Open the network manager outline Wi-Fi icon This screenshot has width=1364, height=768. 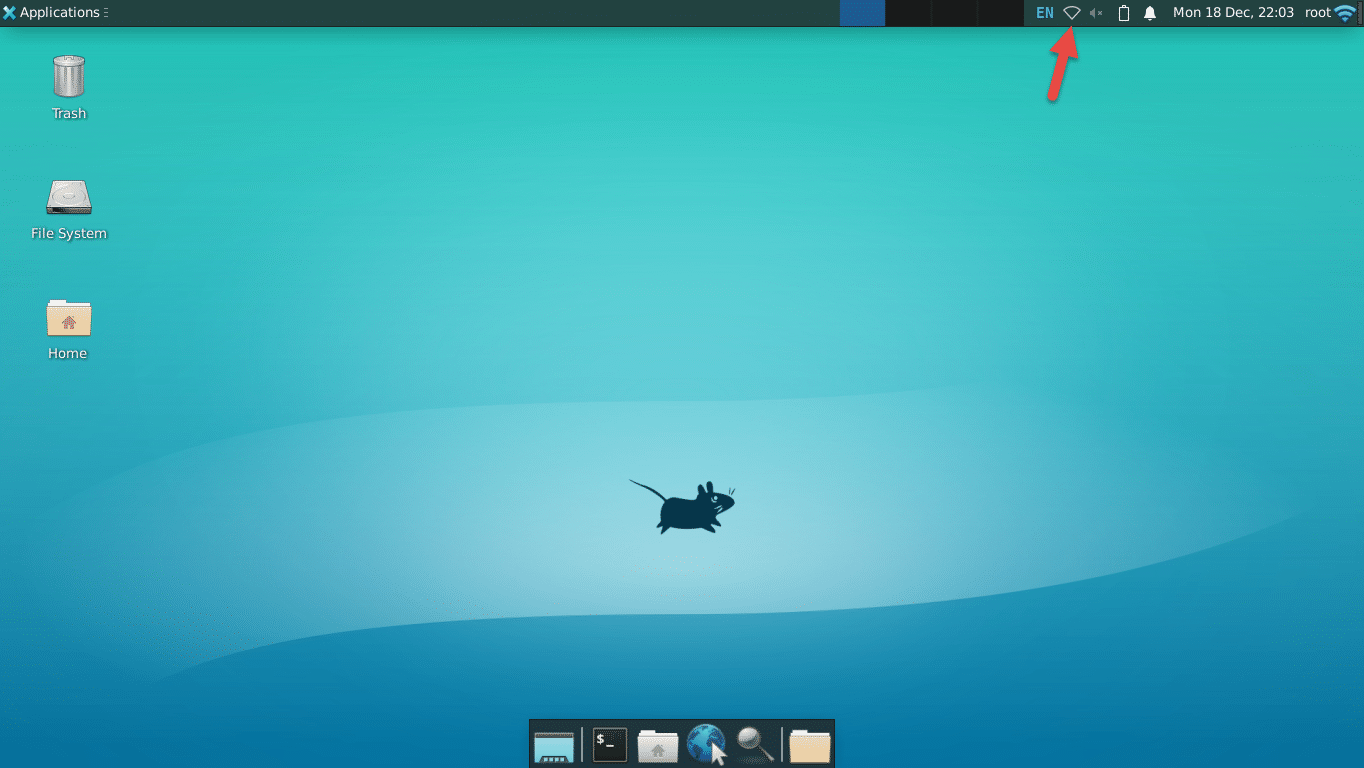(1071, 13)
